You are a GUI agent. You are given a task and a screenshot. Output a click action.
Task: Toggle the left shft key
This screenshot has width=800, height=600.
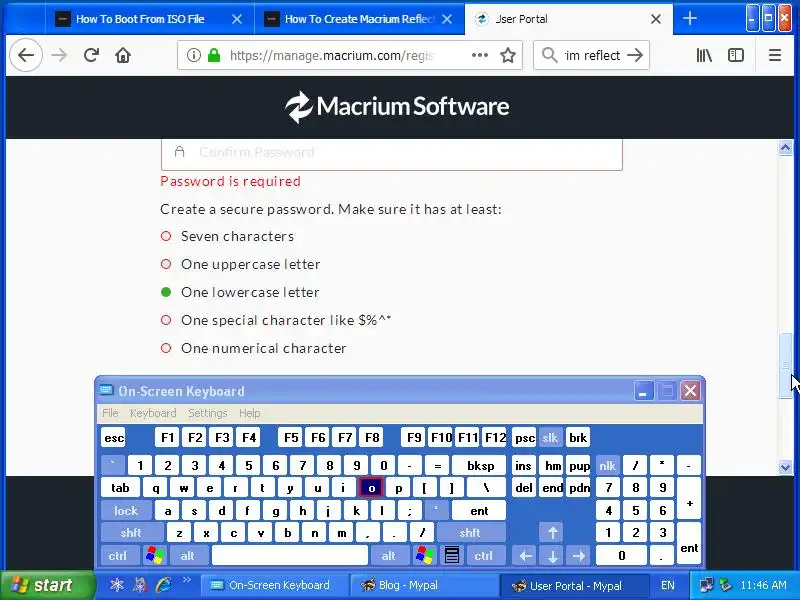(x=131, y=533)
